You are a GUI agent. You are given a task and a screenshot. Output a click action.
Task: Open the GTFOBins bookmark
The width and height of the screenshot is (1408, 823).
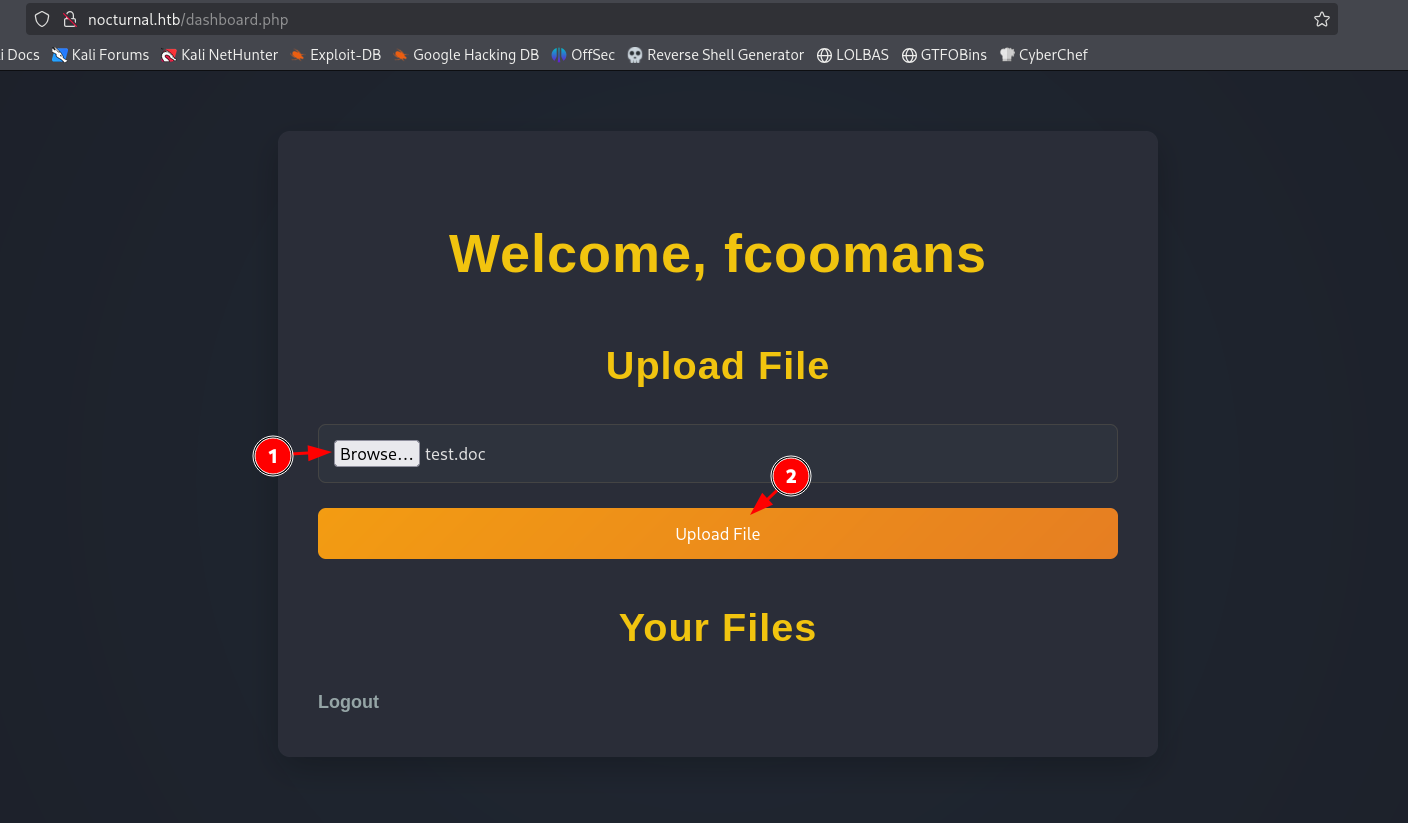(x=944, y=55)
